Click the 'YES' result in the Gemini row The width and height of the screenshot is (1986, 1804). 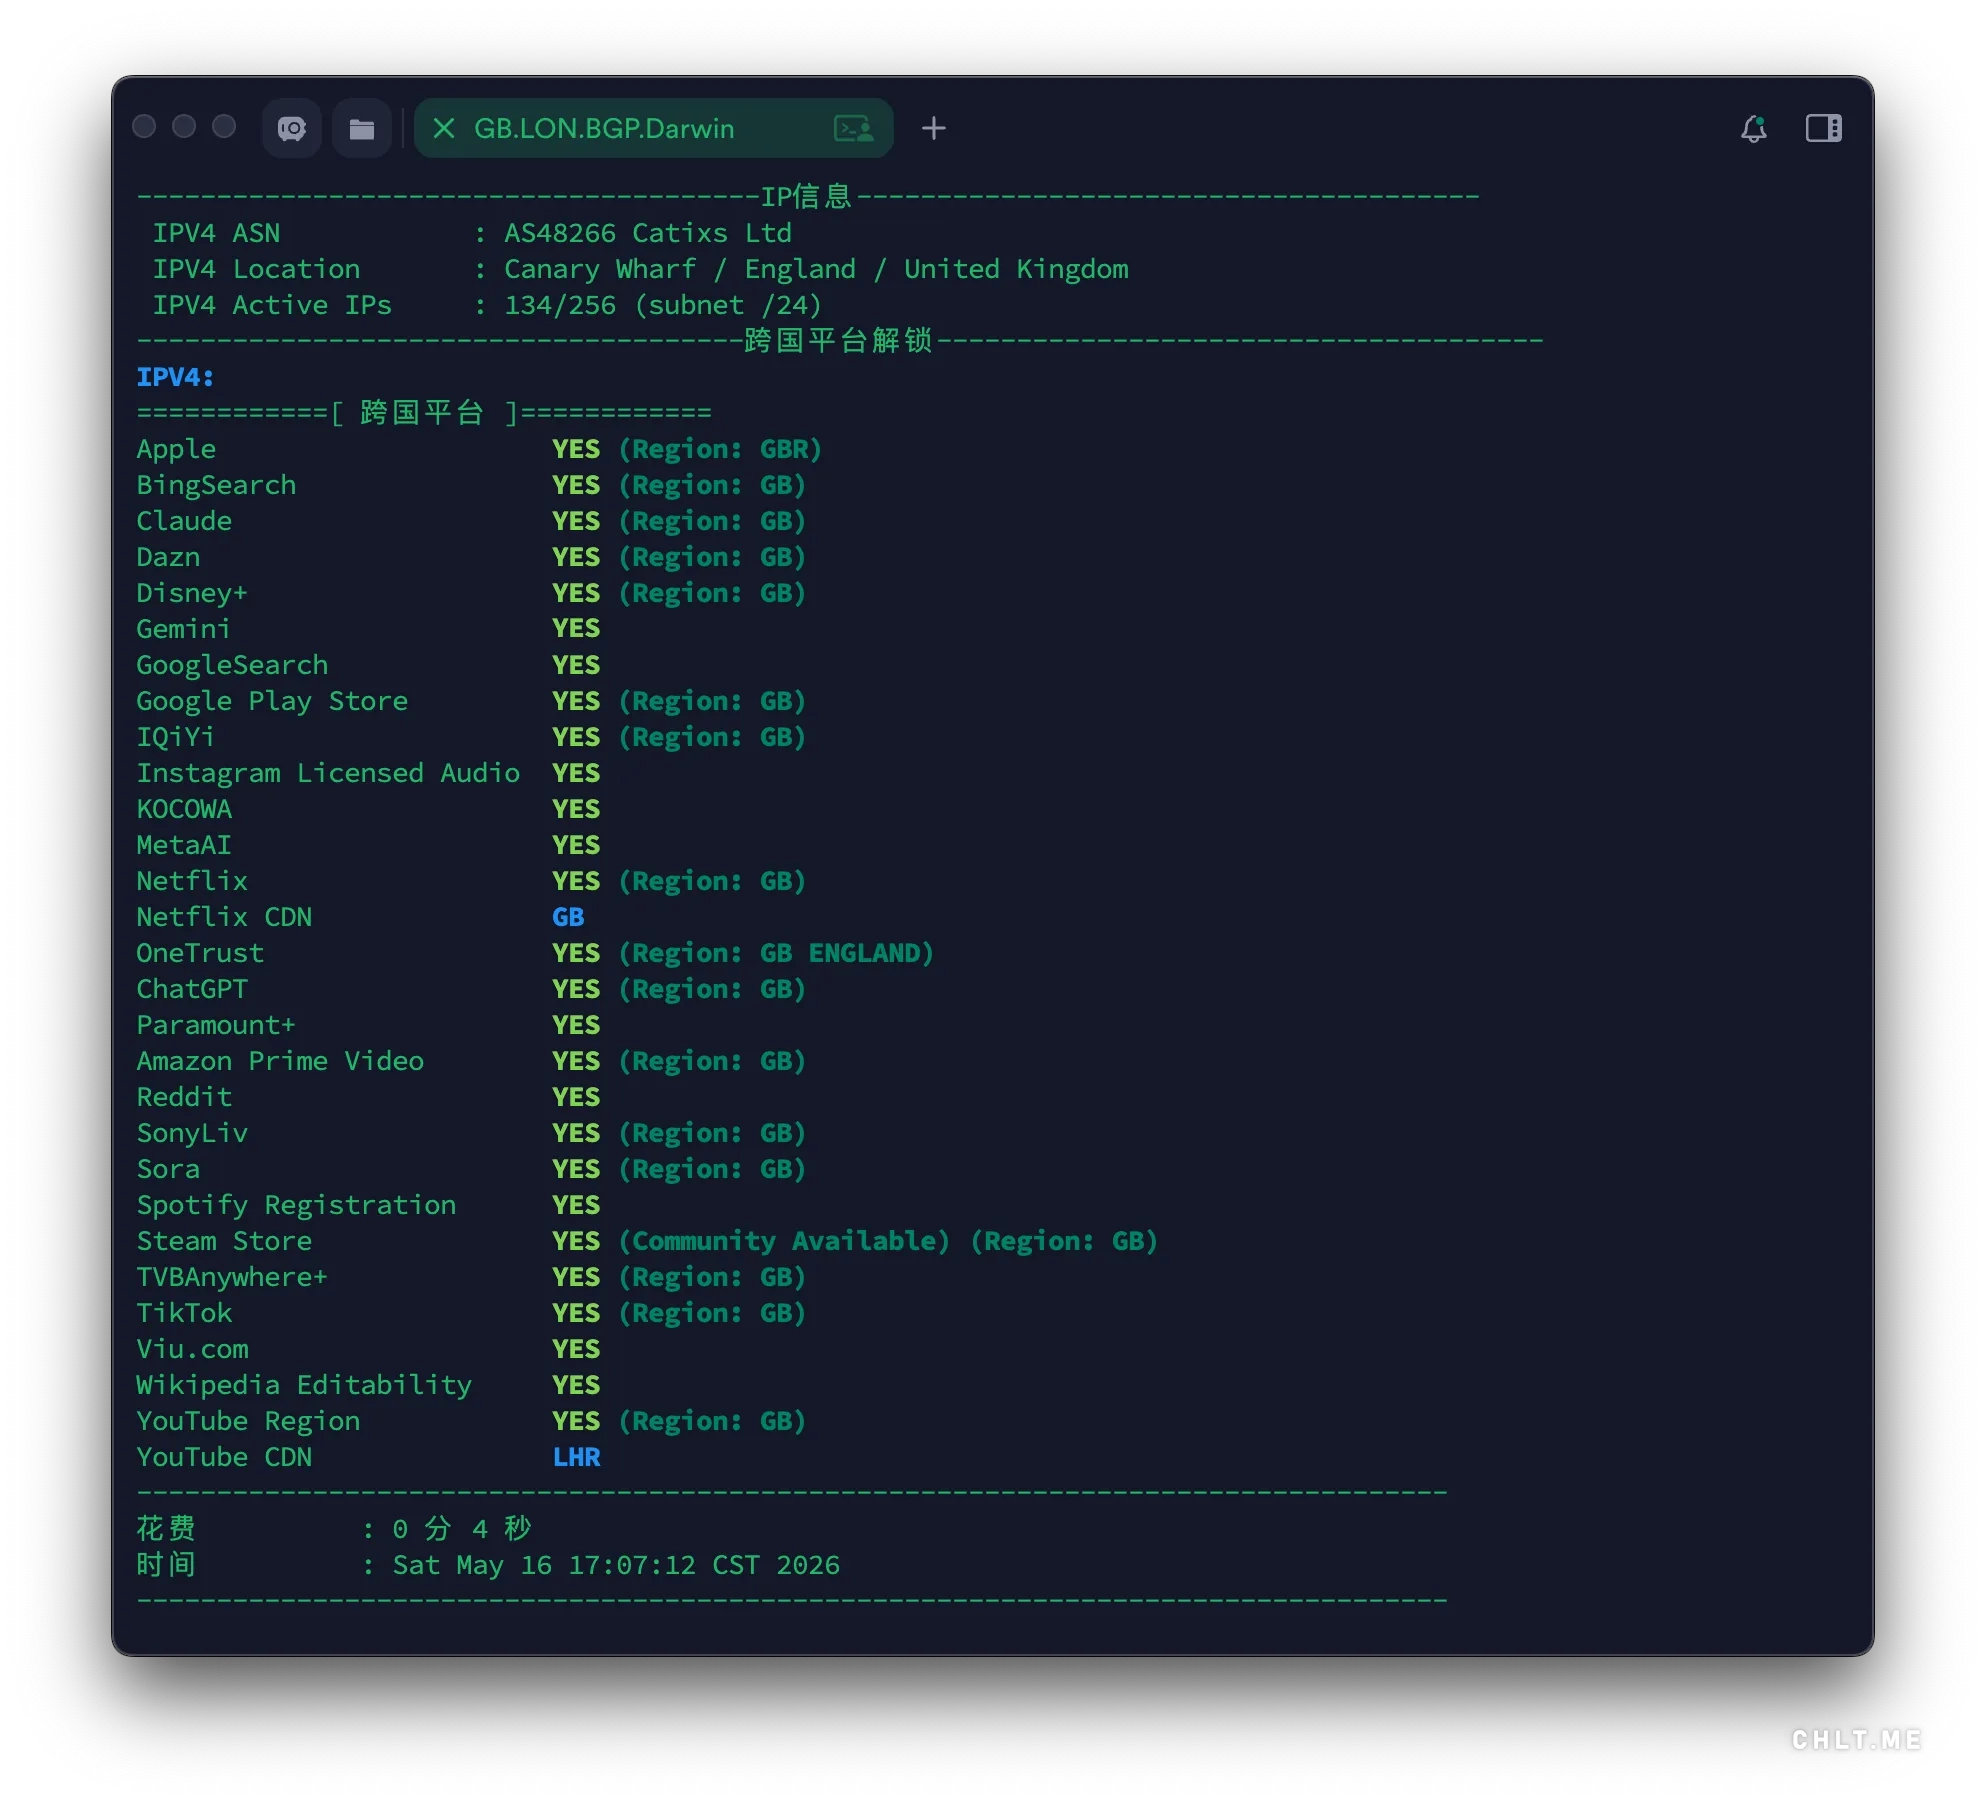coord(576,629)
